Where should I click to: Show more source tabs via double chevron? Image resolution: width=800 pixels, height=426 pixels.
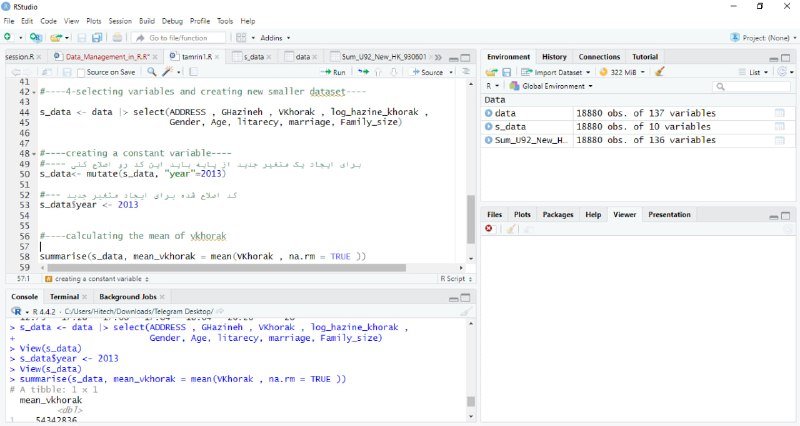438,57
